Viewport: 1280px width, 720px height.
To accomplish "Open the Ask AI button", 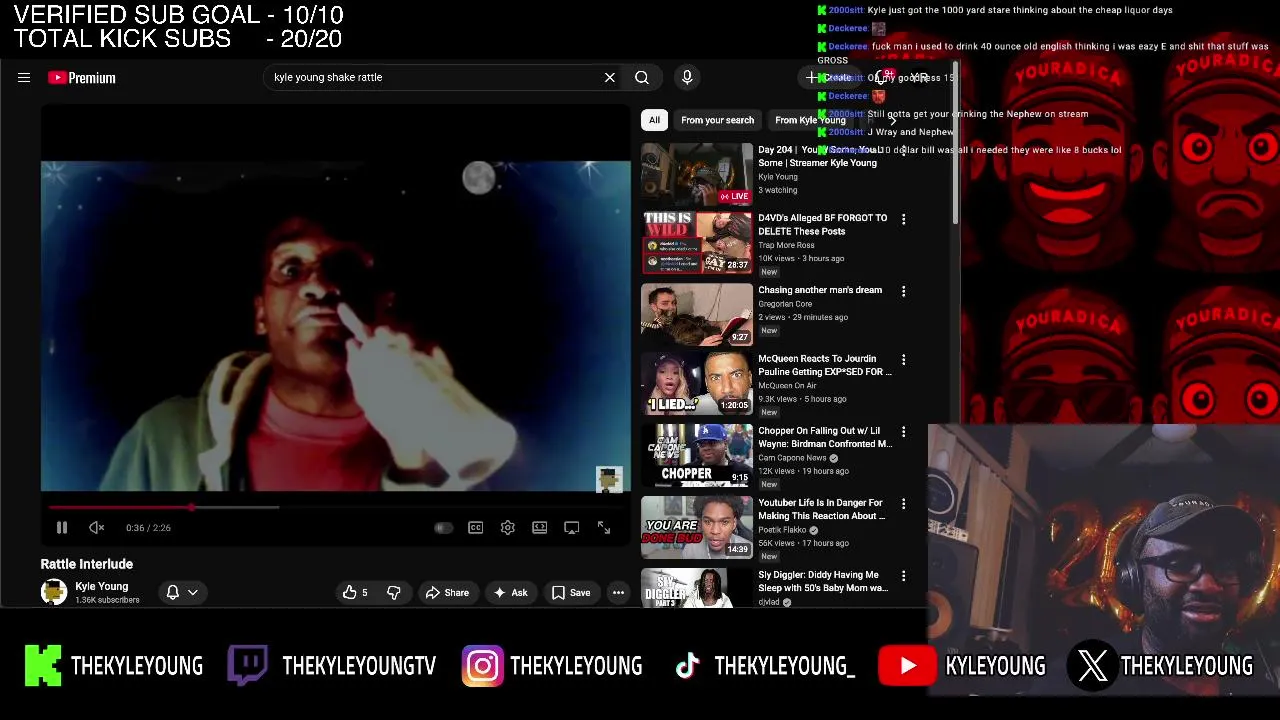I will pyautogui.click(x=510, y=593).
